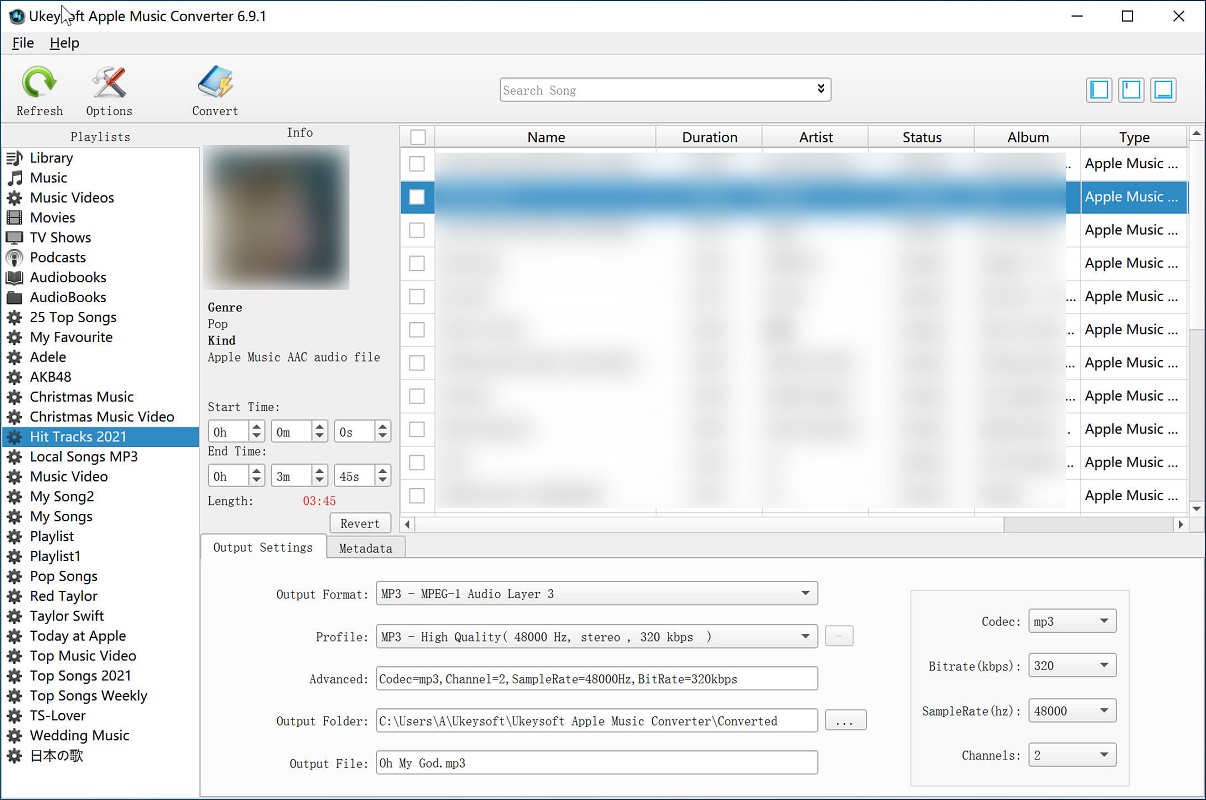Screen dimensions: 1206x800
Task: Select the Library playlist icon
Action: click(x=14, y=158)
